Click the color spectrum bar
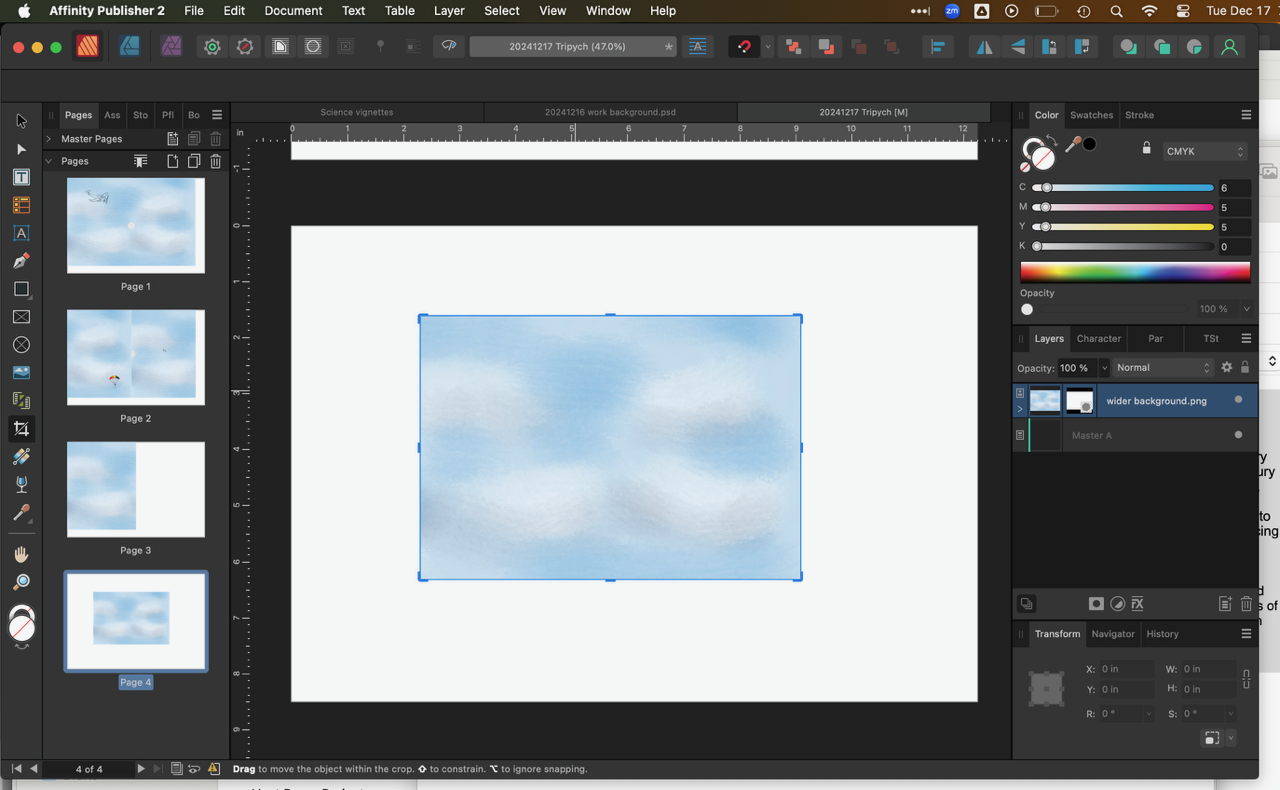The image size is (1280, 790). (1134, 272)
